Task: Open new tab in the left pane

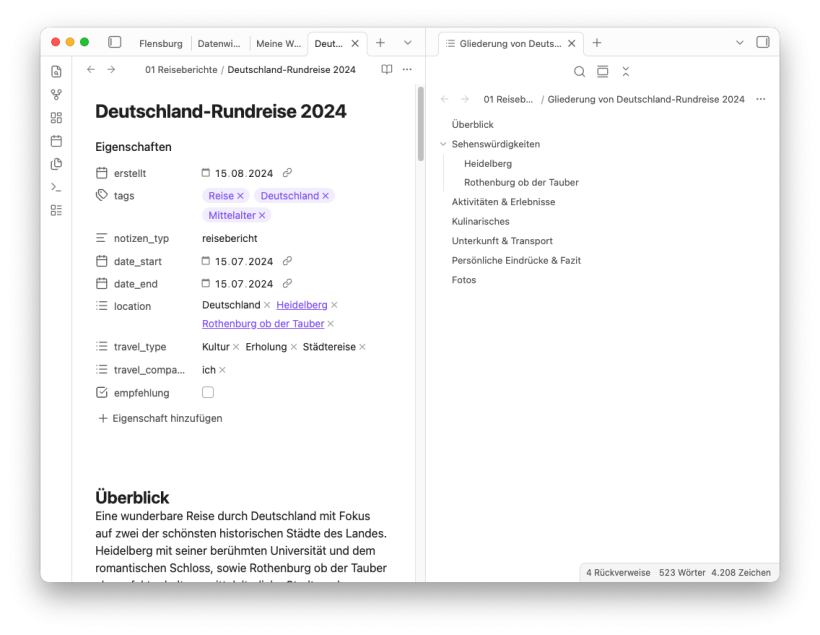Action: click(x=380, y=43)
